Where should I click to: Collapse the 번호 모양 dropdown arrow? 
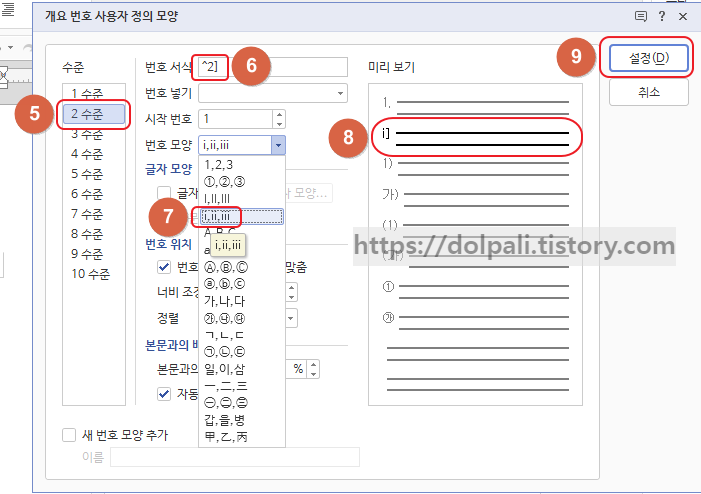pyautogui.click(x=278, y=145)
